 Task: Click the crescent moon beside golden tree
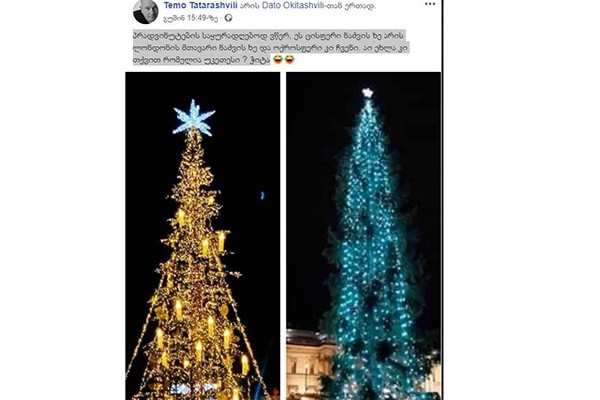[x=262, y=195]
